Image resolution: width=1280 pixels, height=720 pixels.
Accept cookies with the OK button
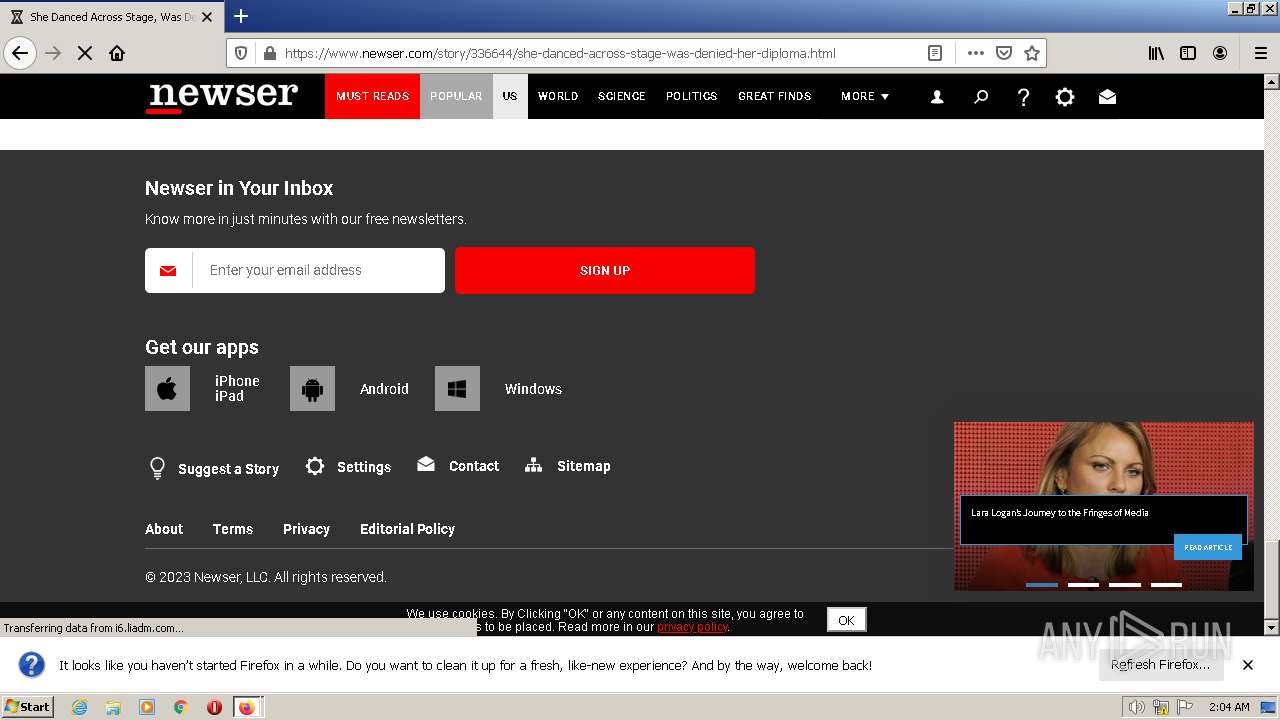pos(846,620)
